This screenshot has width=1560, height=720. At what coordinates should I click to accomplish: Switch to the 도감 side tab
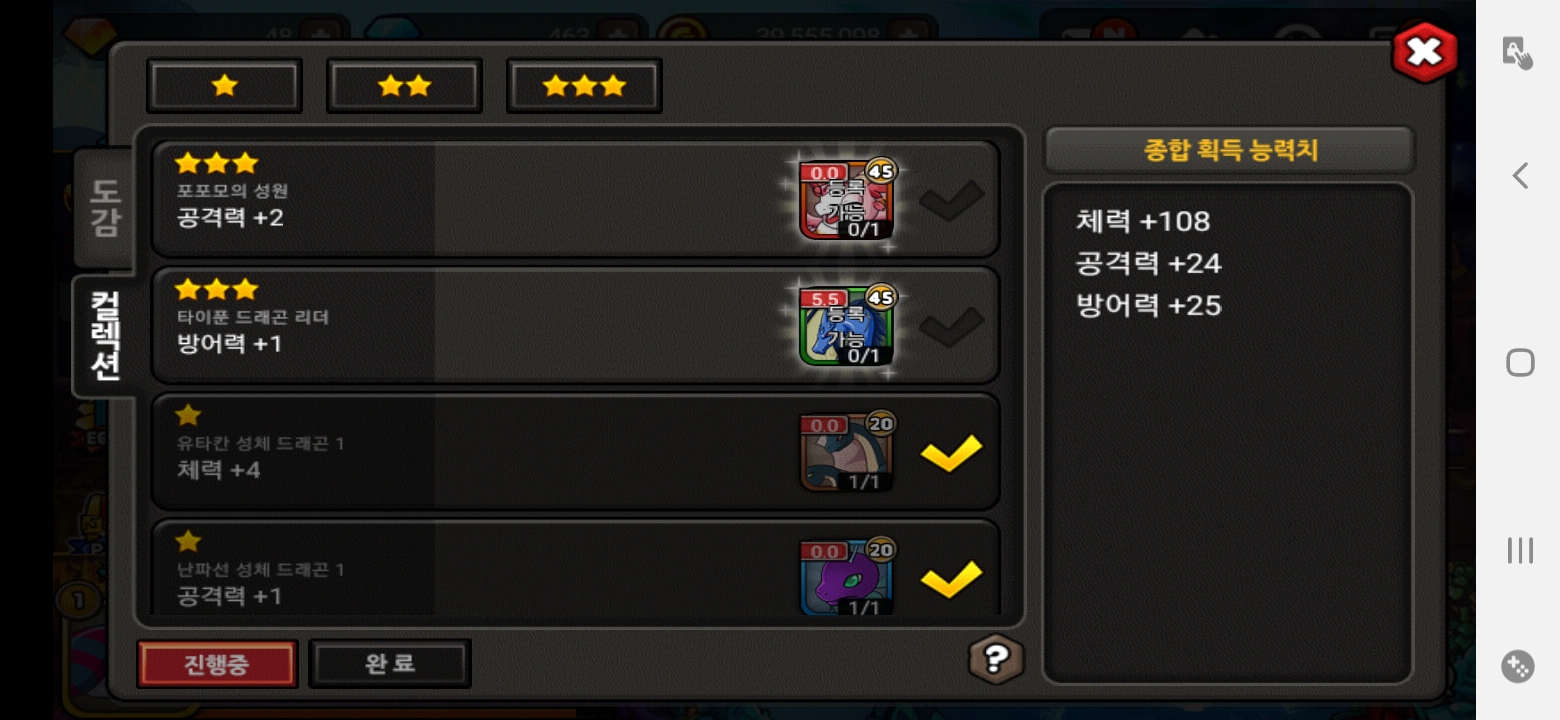point(104,208)
